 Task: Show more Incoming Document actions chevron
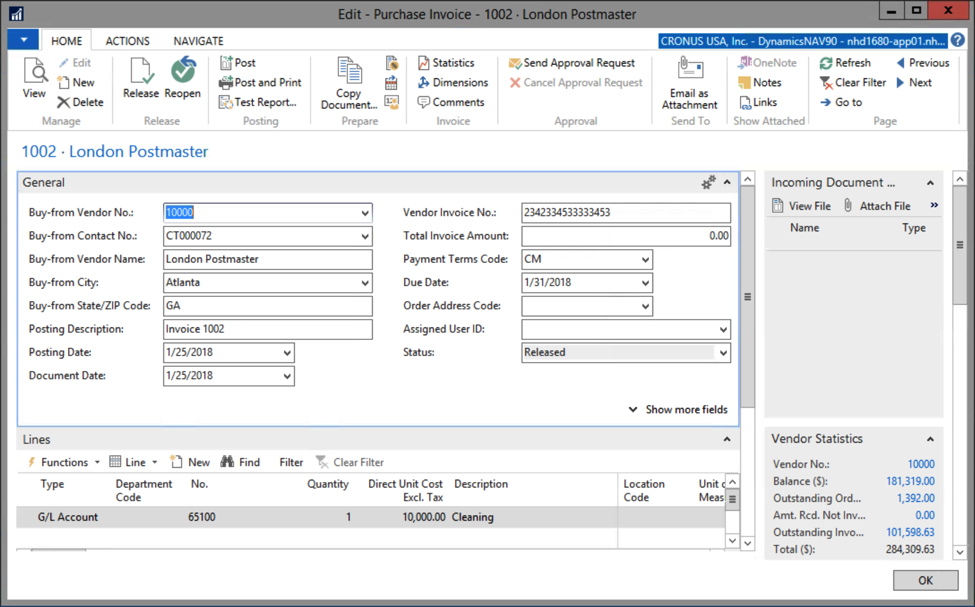click(x=934, y=205)
